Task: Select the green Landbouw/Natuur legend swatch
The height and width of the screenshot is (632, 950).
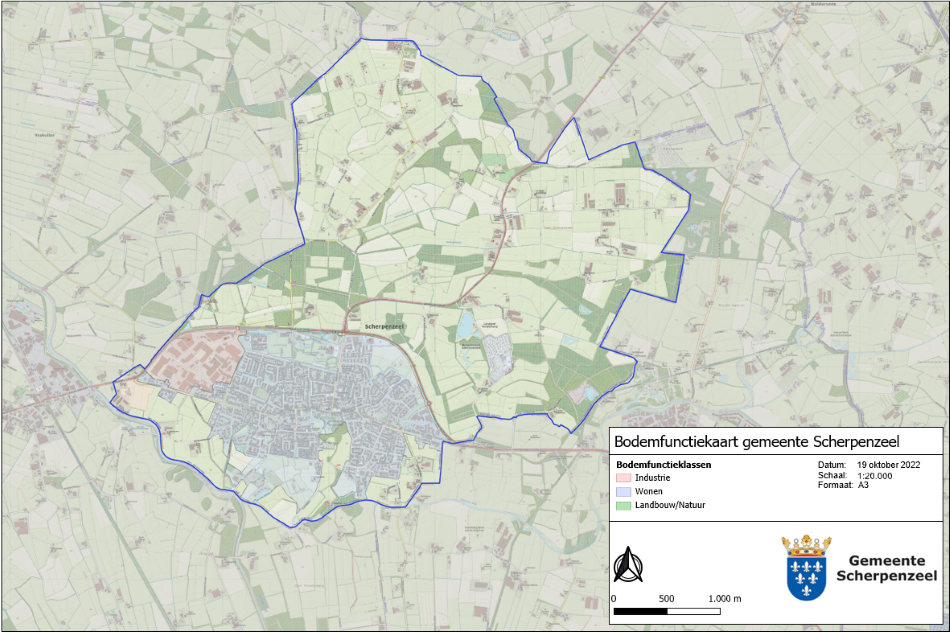Action: coord(622,506)
